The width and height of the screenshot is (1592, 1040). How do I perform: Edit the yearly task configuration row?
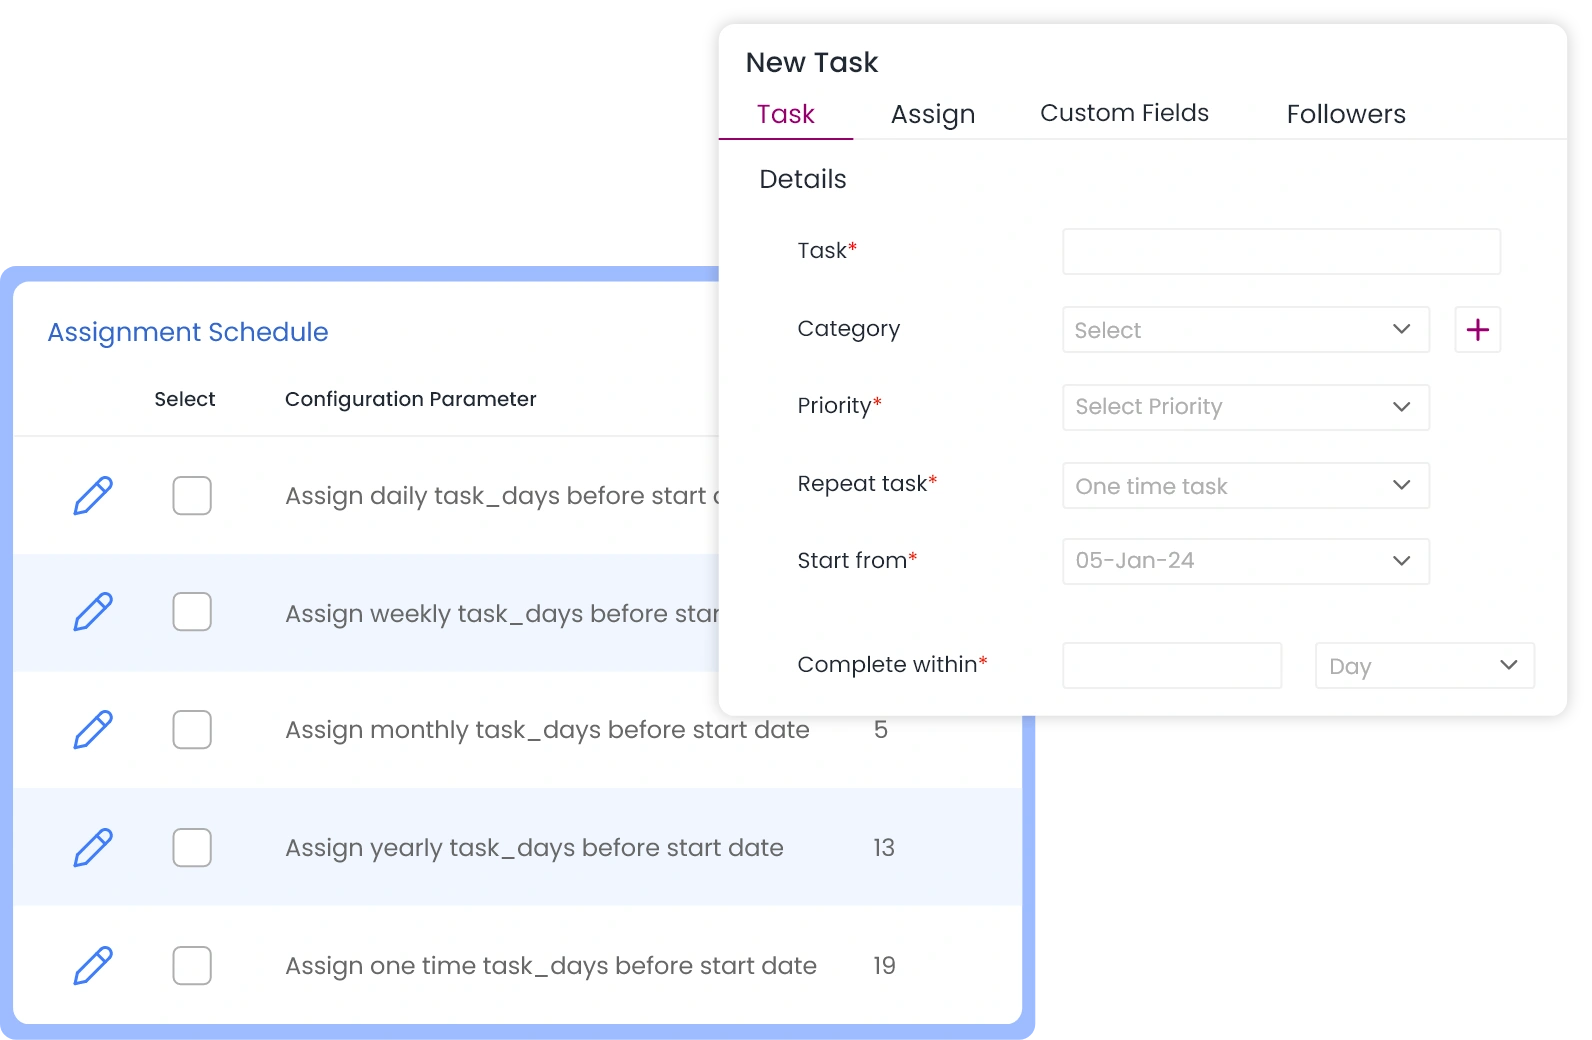(x=93, y=848)
